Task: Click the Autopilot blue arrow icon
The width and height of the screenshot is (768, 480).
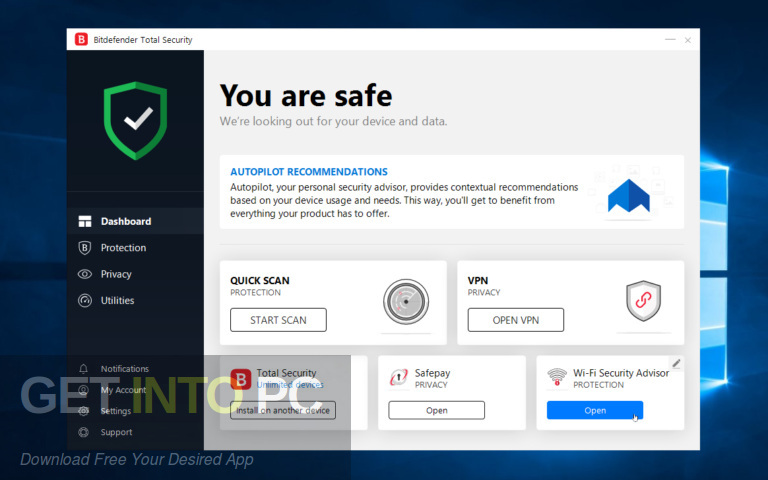Action: point(629,195)
